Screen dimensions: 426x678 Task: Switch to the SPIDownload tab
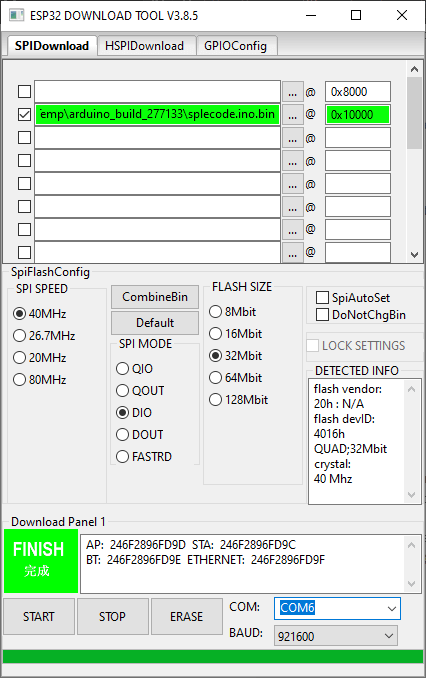click(x=52, y=46)
